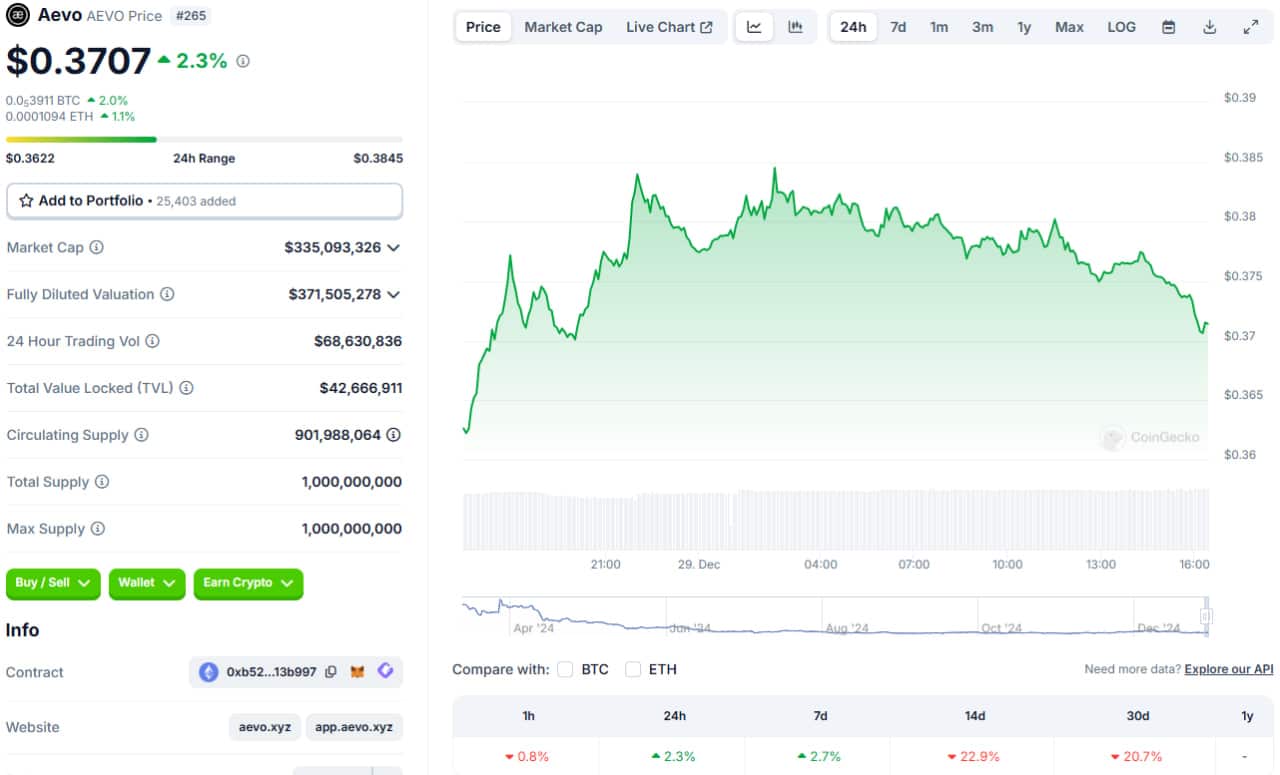
Task: Click the current price $0.3707
Action: pos(78,62)
